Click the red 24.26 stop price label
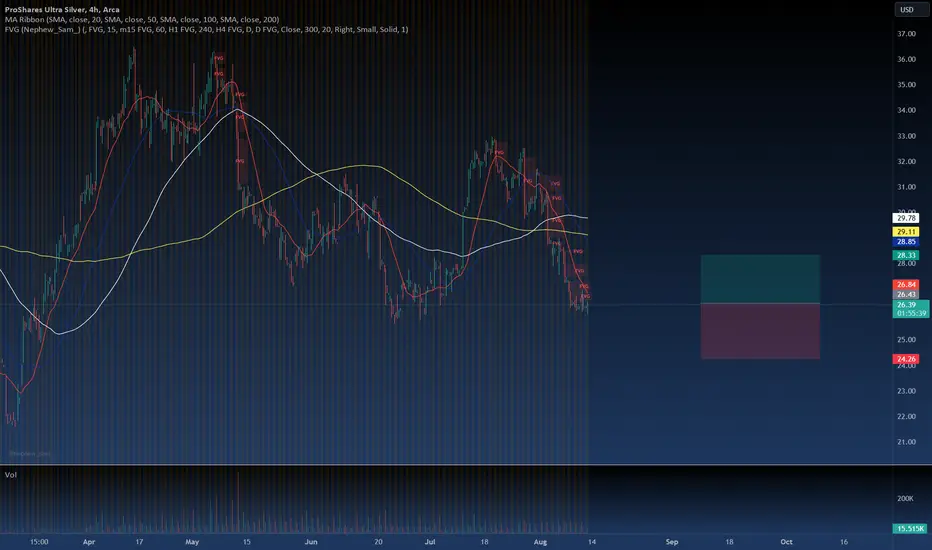 [906, 359]
